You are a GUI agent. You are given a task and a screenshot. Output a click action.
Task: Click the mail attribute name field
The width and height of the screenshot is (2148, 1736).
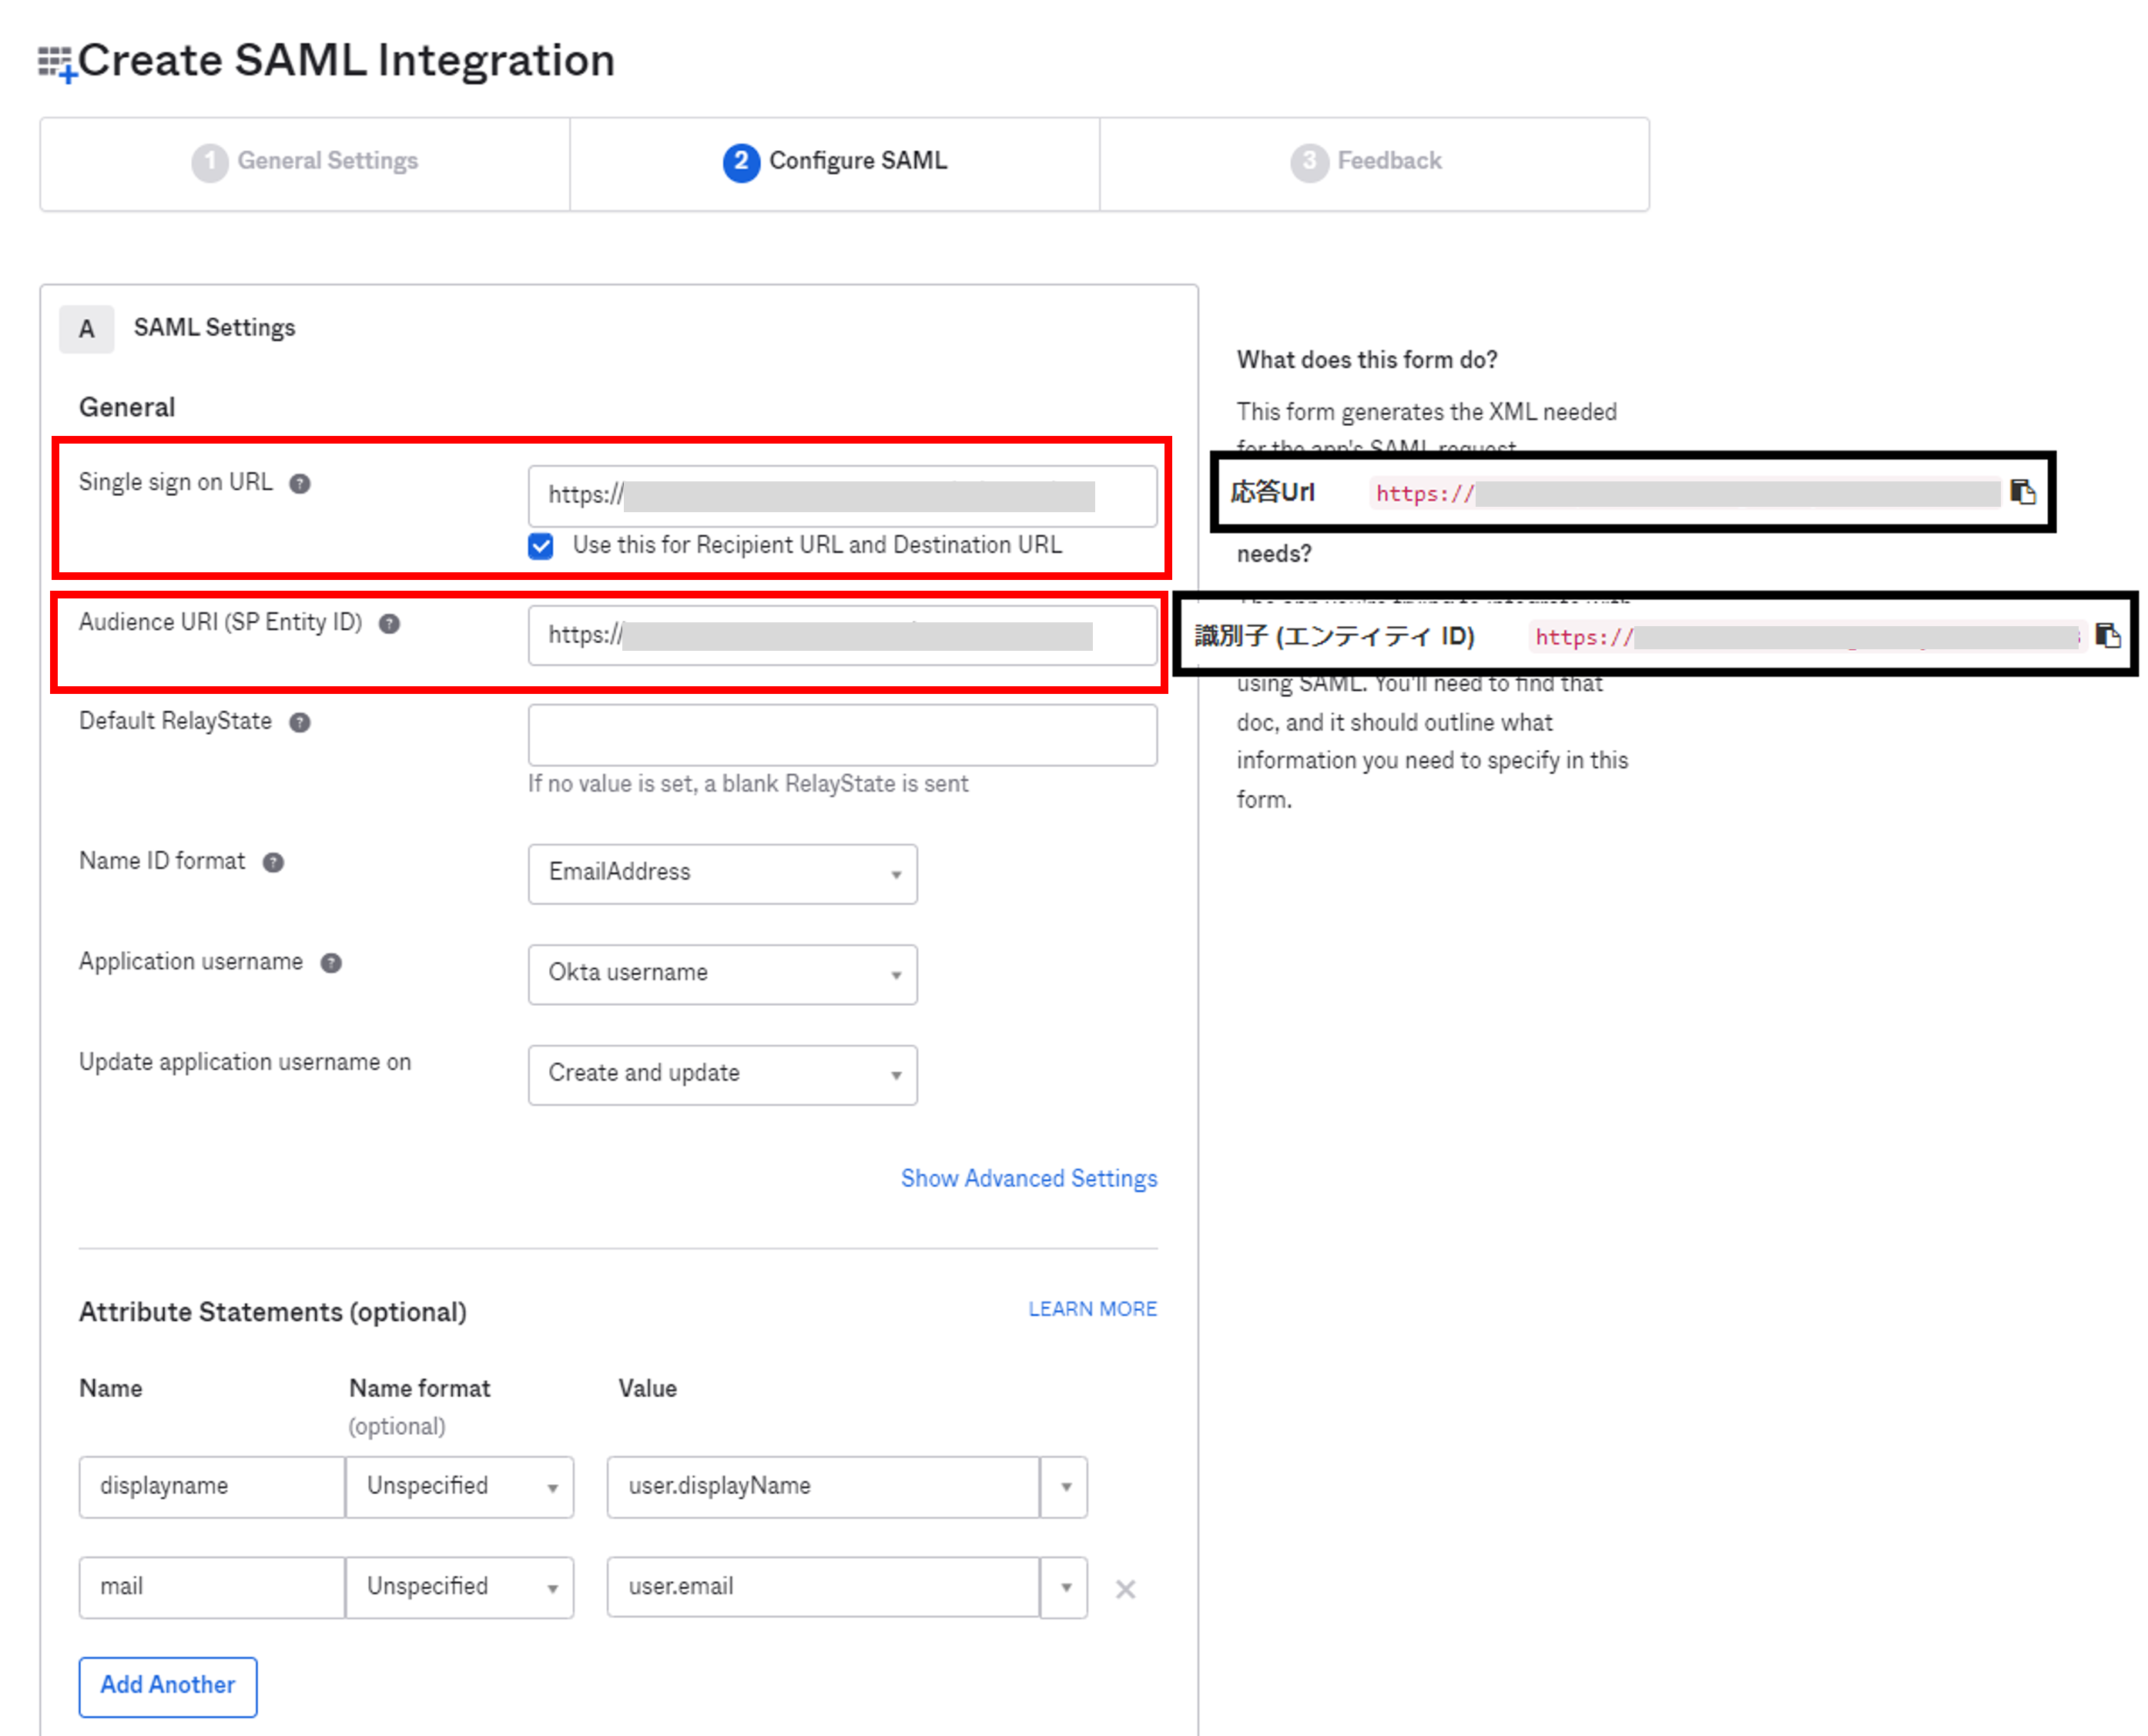point(212,1587)
